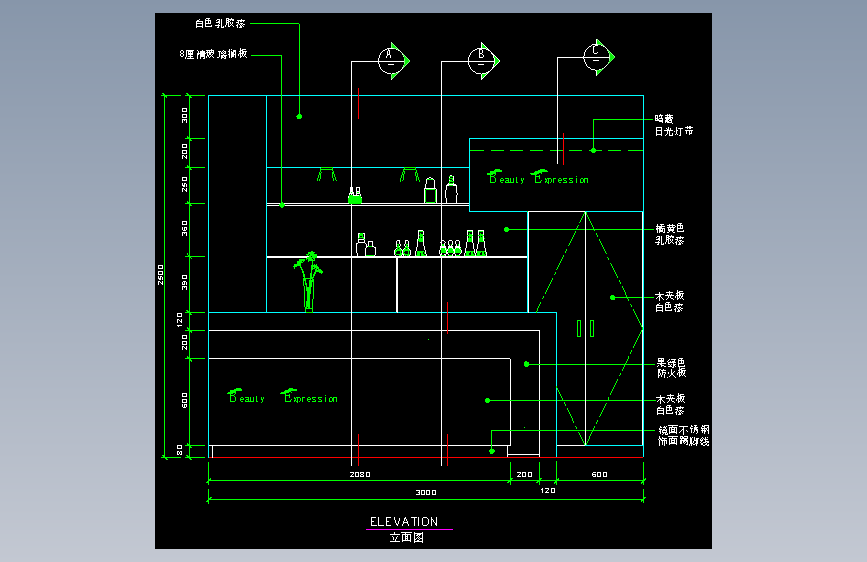Select the 橘黄色乳胶漆 annotation label

tap(670, 234)
